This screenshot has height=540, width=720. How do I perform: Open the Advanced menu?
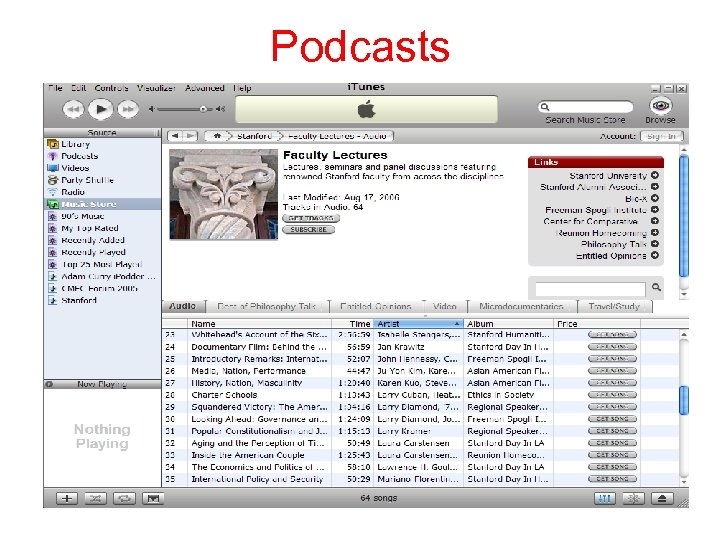coord(204,88)
